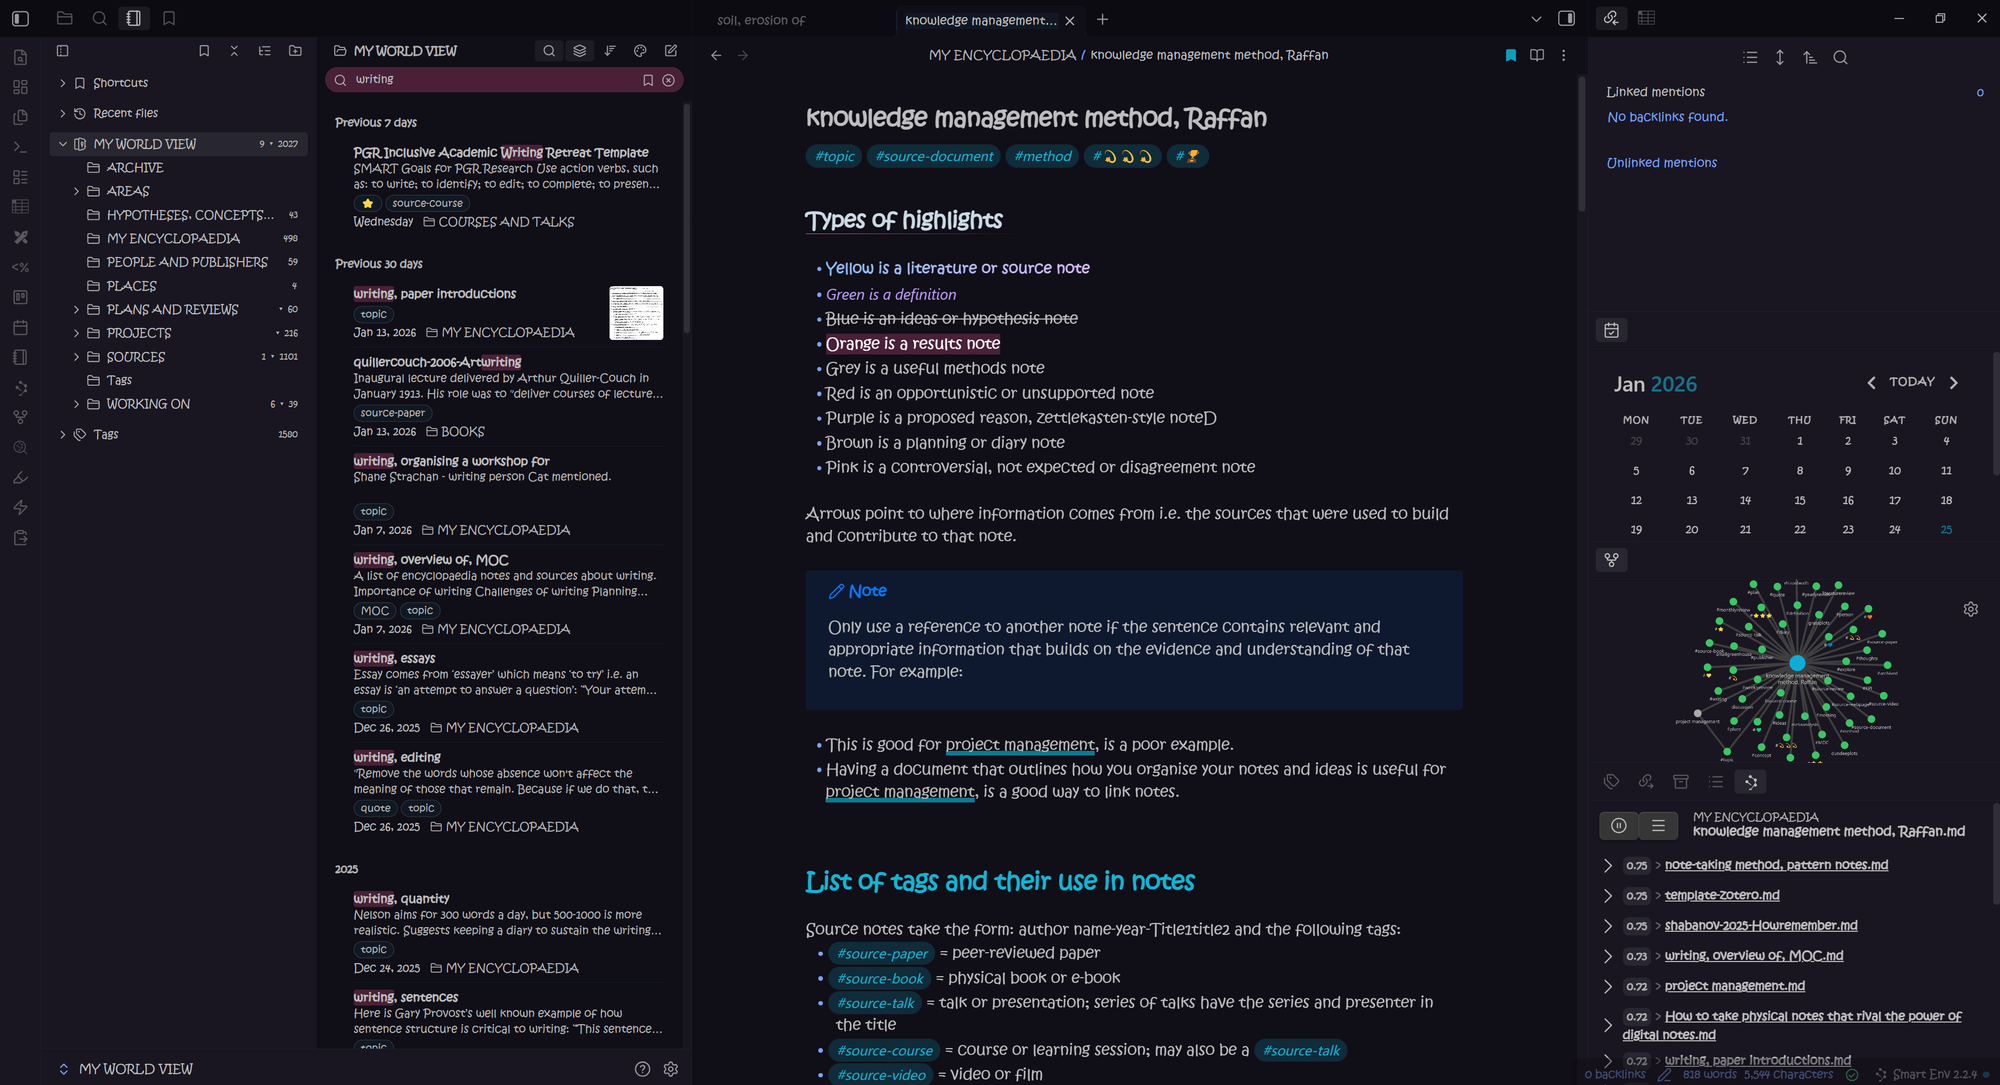Image resolution: width=2000 pixels, height=1085 pixels.
Task: Open local graph panel icon
Action: point(1611,560)
